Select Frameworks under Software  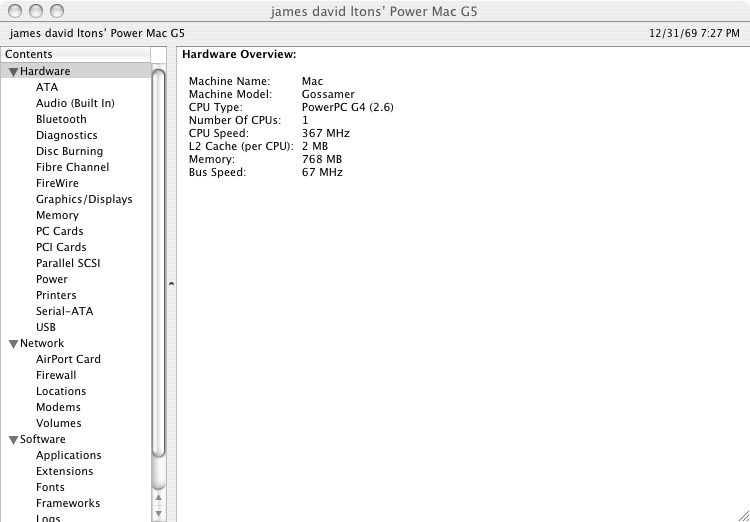pyautogui.click(x=68, y=503)
